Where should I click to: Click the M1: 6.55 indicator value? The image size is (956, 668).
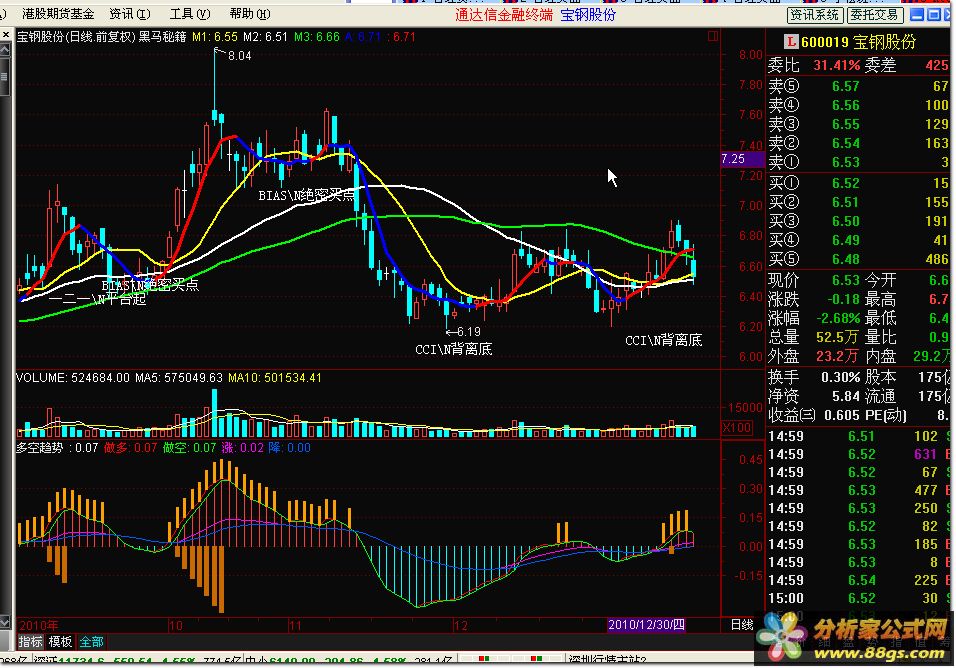[x=215, y=37]
